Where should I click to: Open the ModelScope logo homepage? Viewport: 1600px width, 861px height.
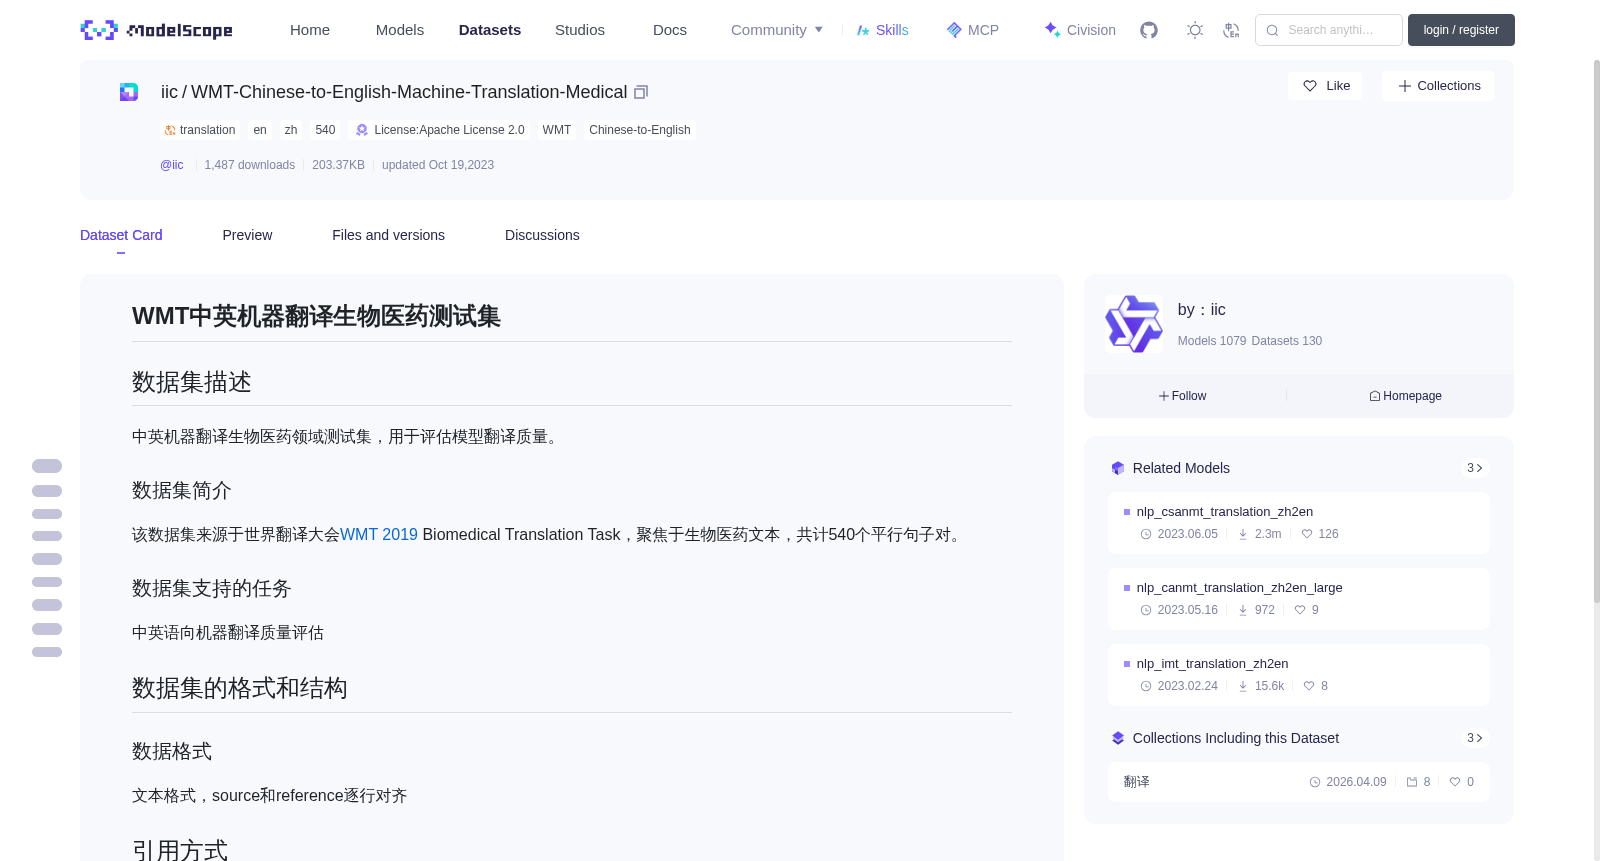(156, 30)
